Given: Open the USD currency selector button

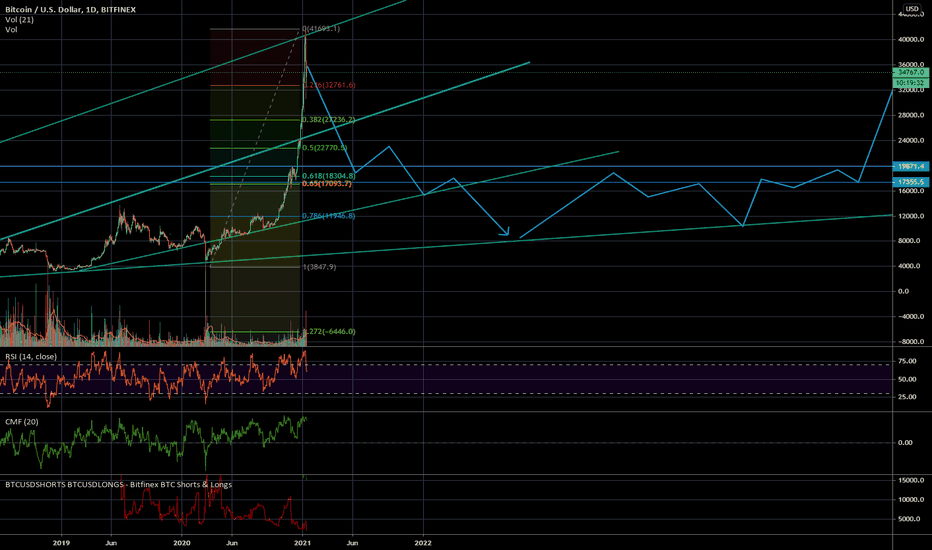Looking at the screenshot, I should click(x=912, y=8).
